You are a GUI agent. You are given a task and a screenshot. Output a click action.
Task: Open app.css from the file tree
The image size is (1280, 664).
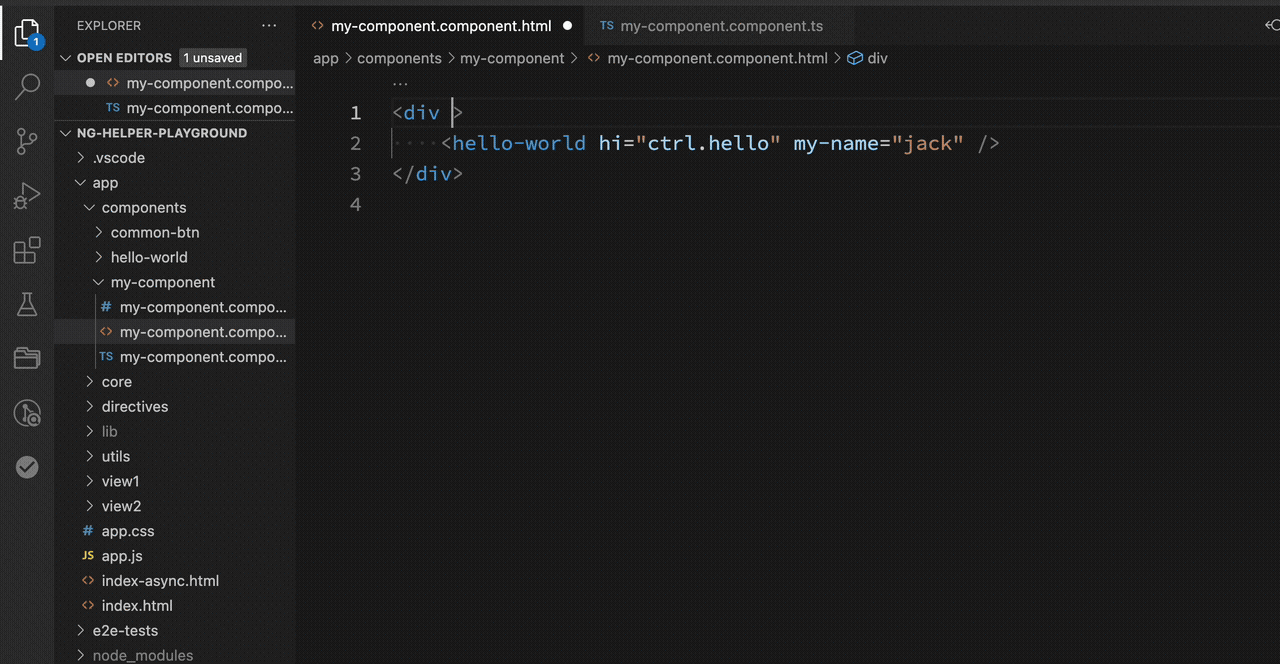(x=127, y=531)
